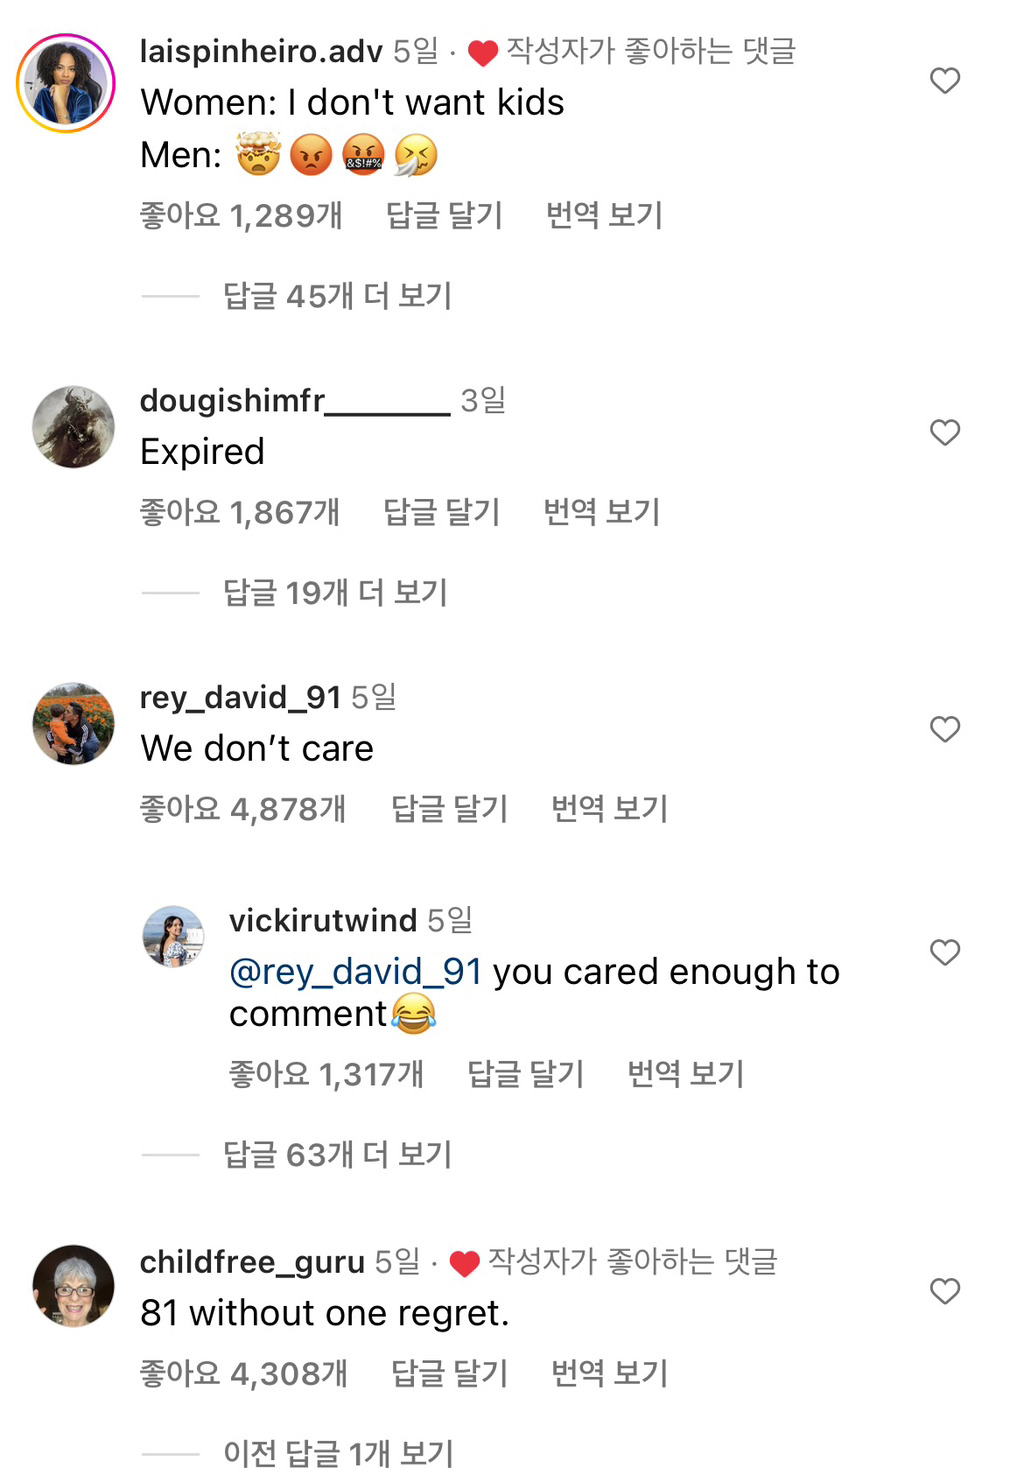Like laispinheiro.adv's comment with the heart icon
1024x1482 pixels.
point(944,81)
